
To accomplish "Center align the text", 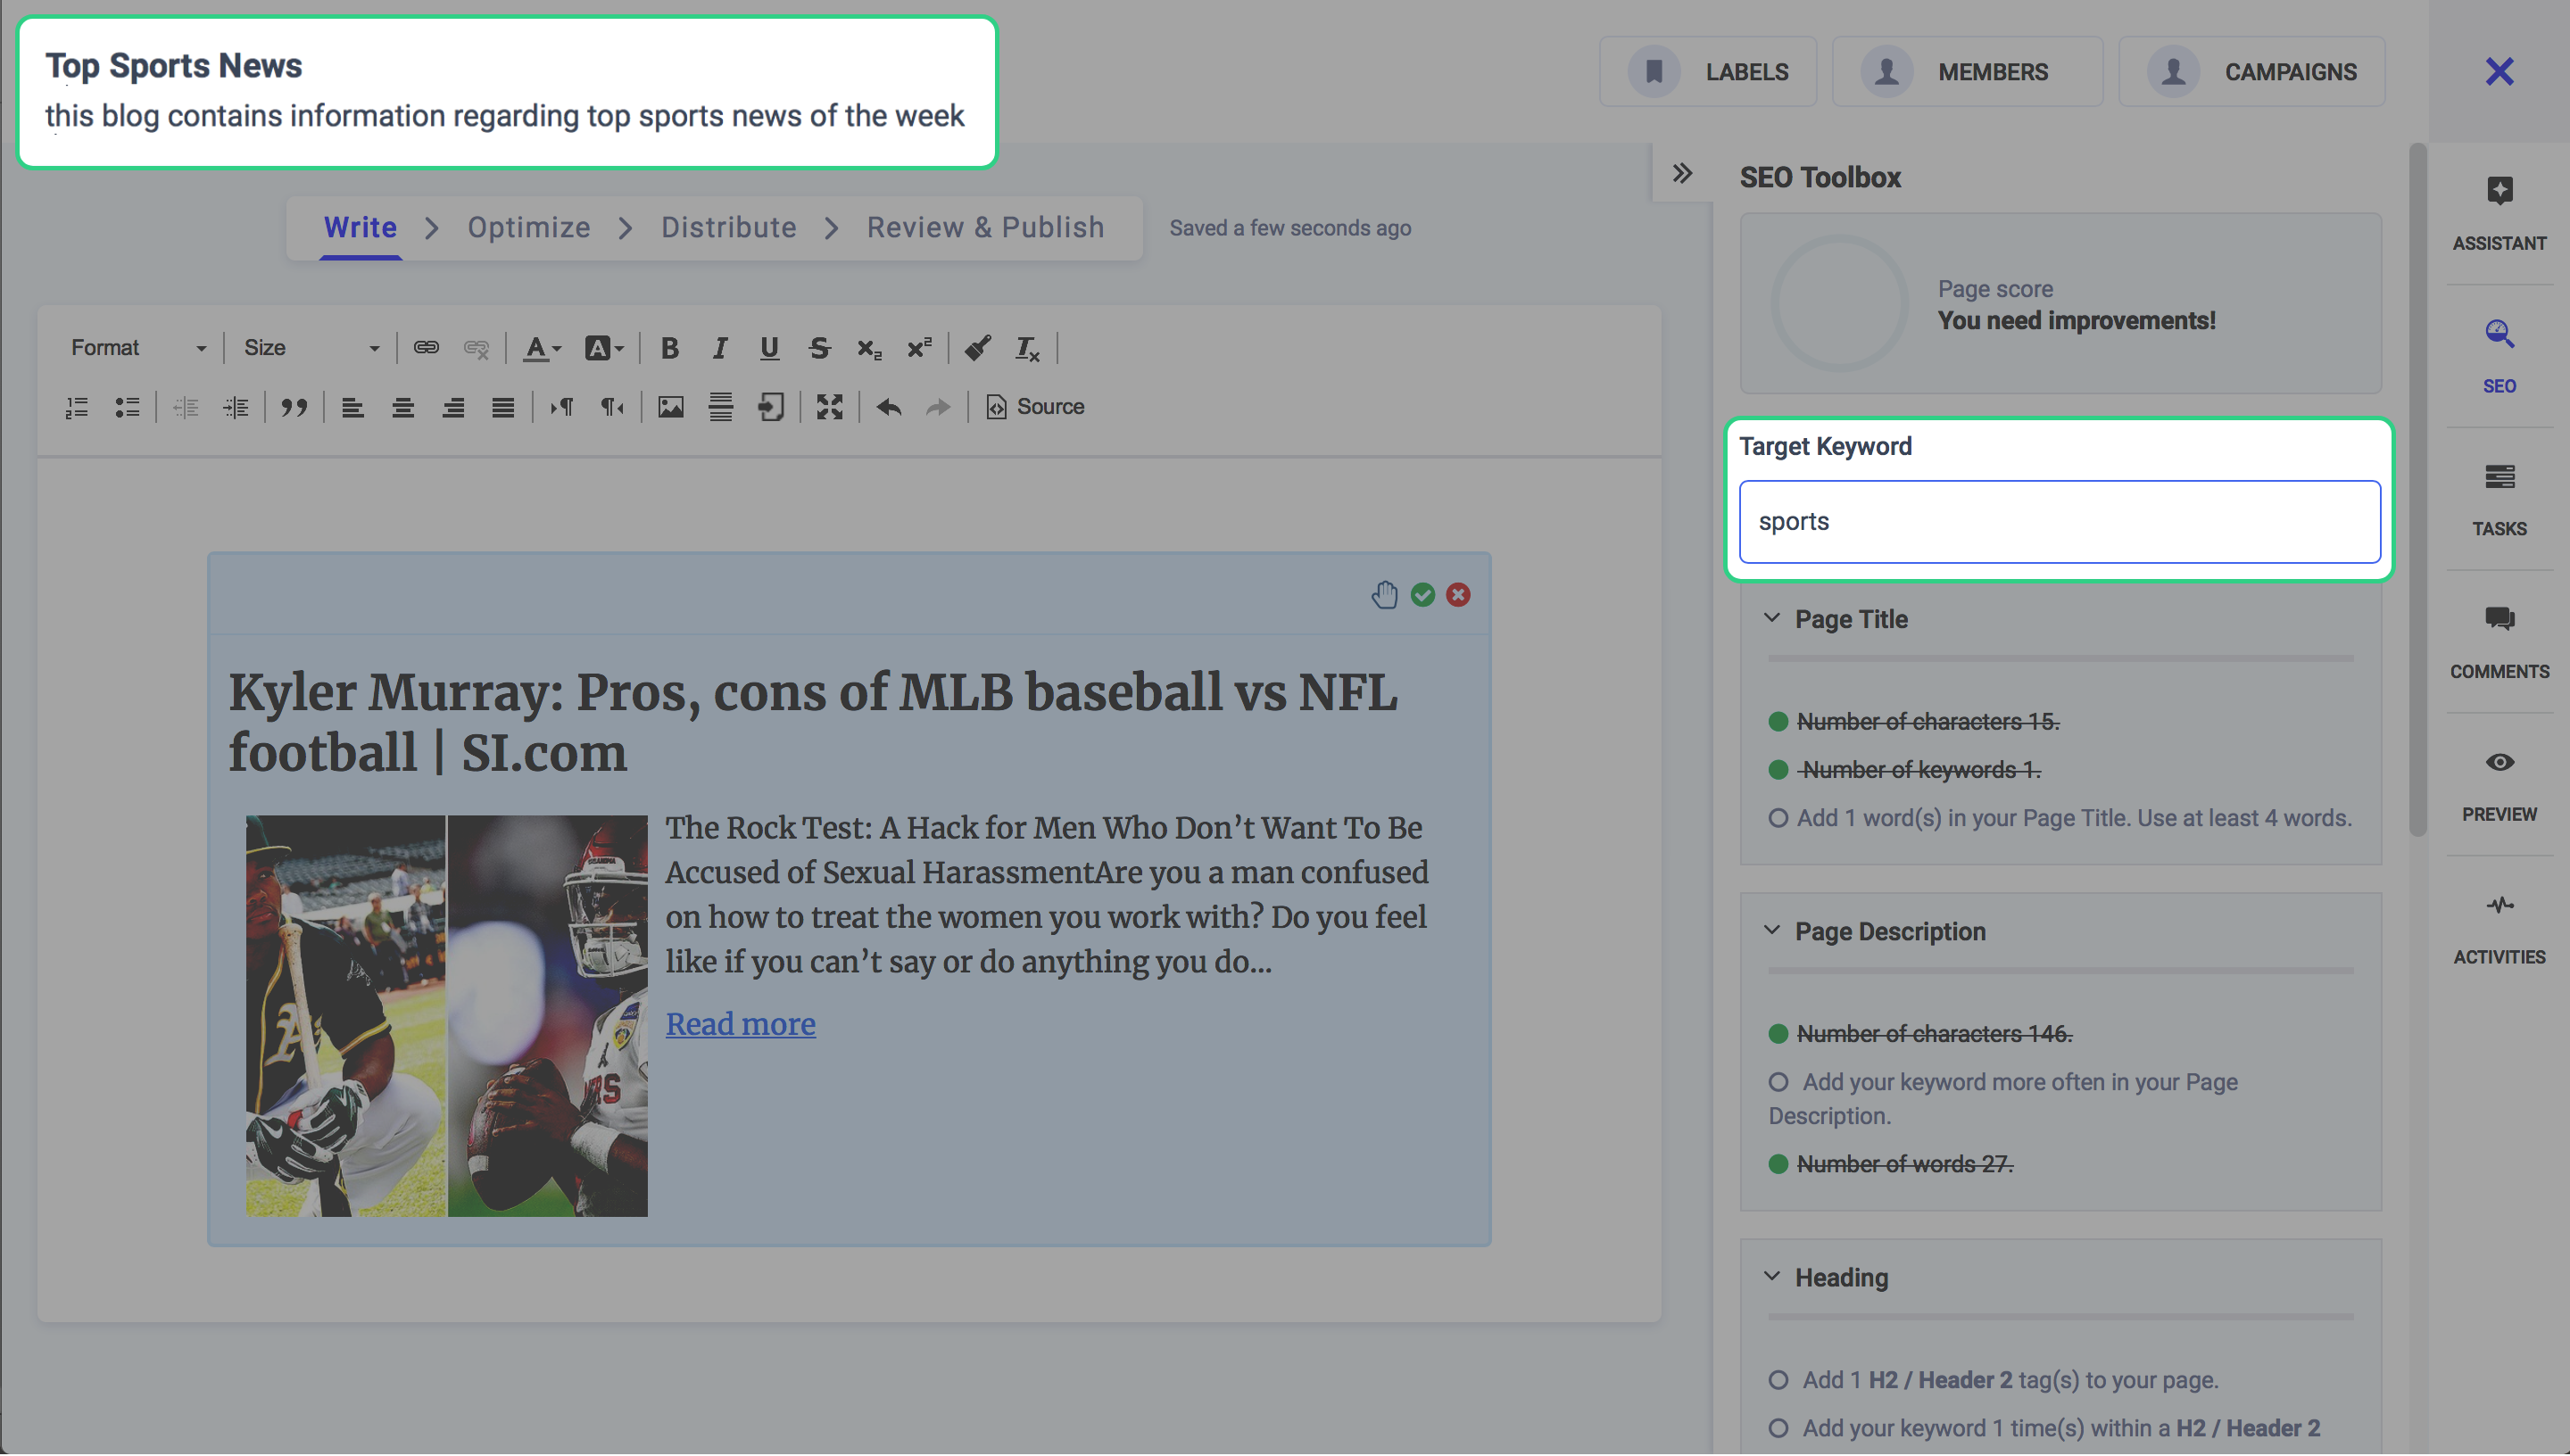I will coord(403,407).
